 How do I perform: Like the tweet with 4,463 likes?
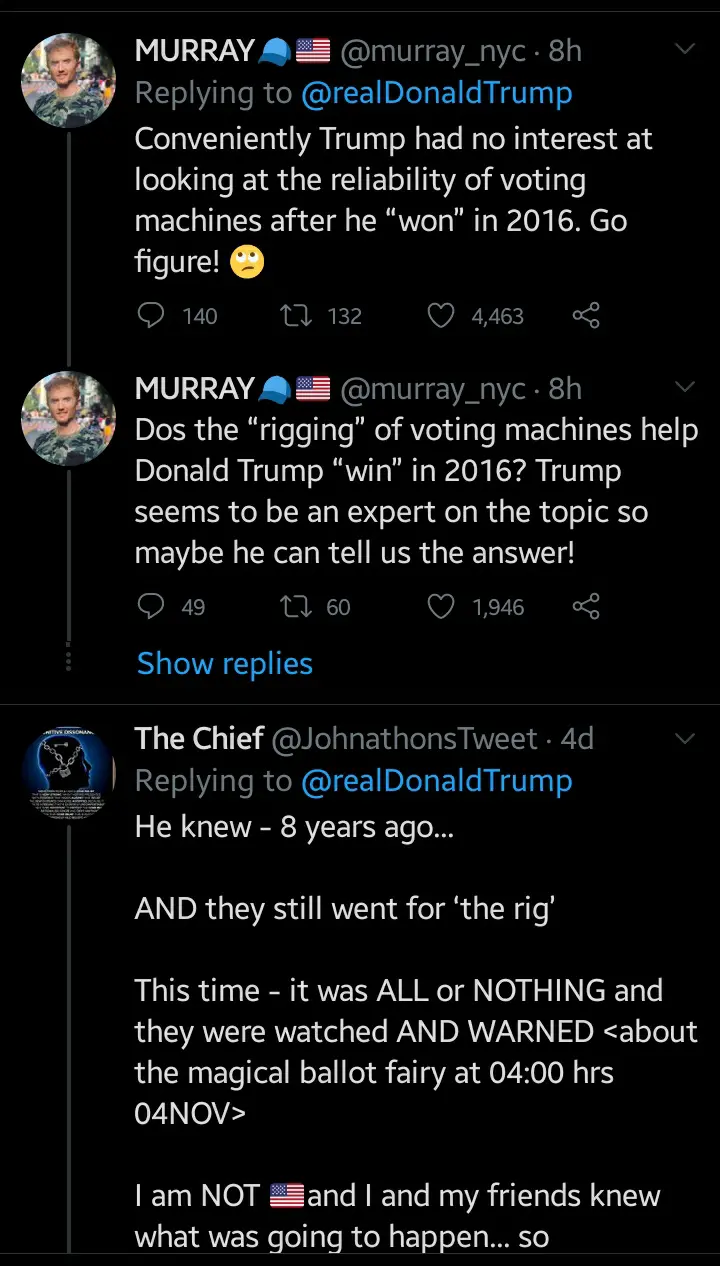click(441, 316)
